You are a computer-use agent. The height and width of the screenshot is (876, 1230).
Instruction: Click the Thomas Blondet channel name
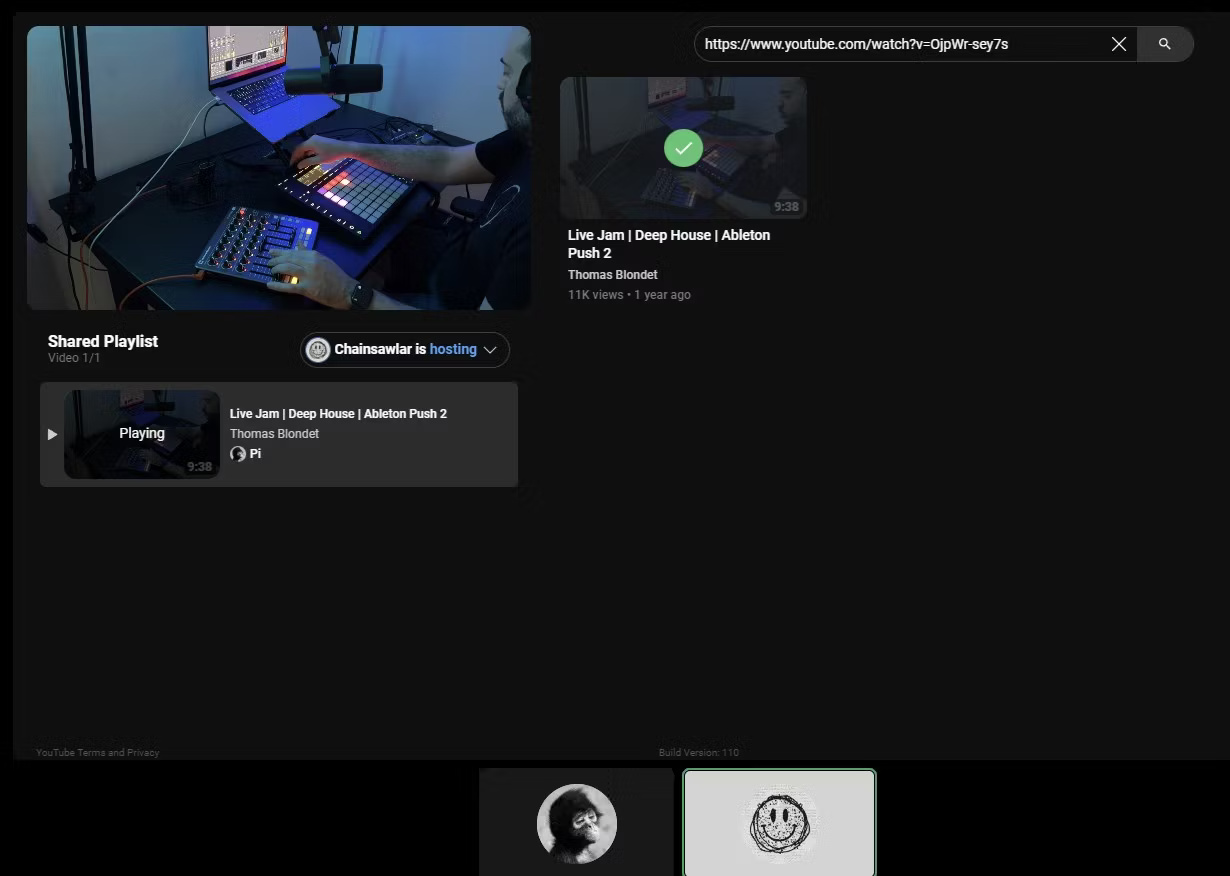[x=612, y=274]
